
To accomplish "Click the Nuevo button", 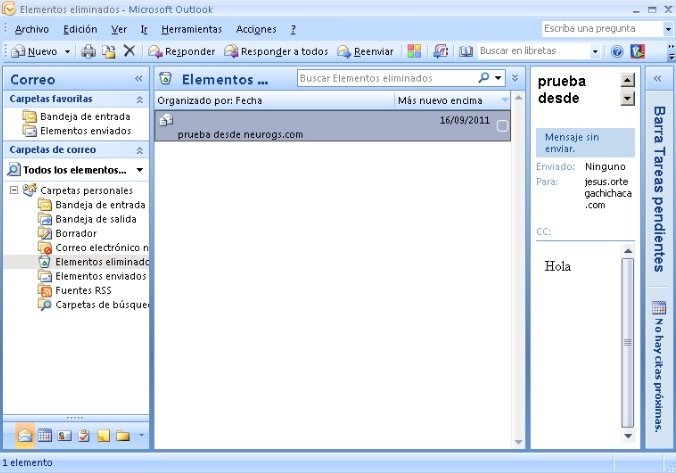I will click(x=36, y=52).
